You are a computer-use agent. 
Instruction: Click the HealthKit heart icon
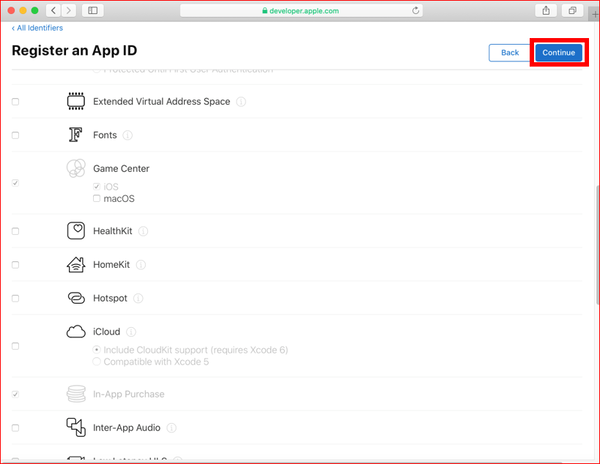point(76,231)
